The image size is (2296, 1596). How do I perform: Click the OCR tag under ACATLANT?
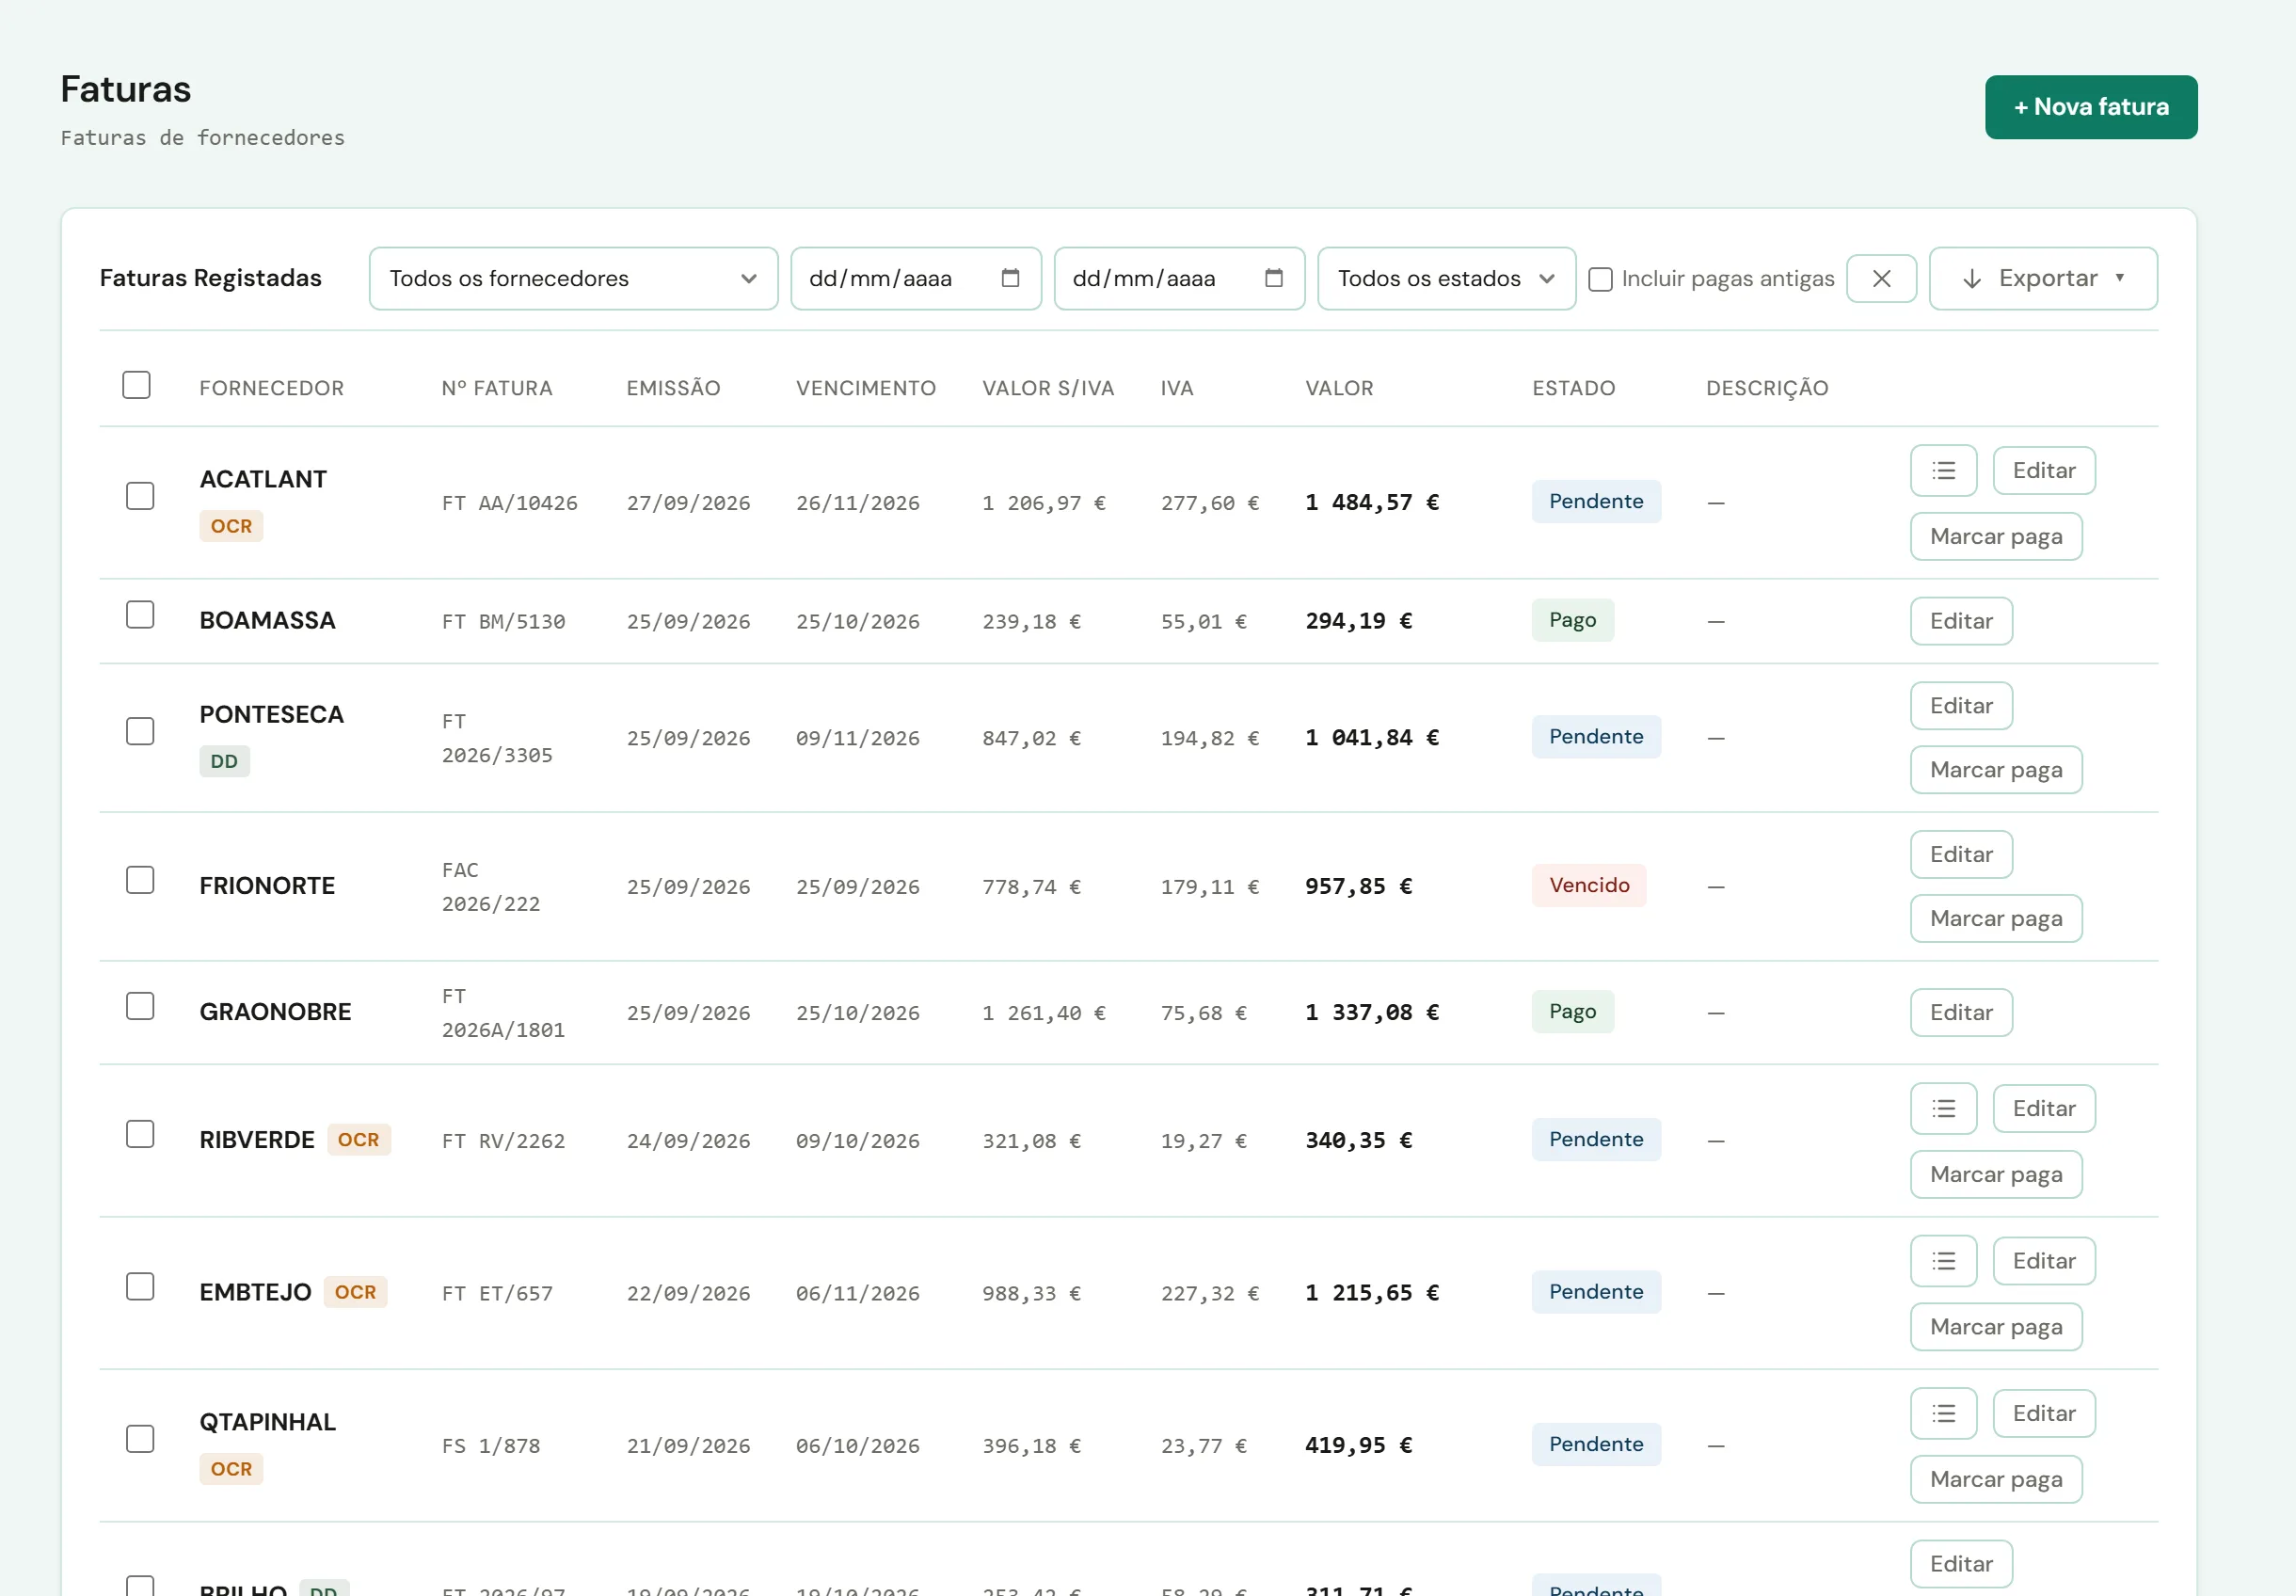point(231,527)
